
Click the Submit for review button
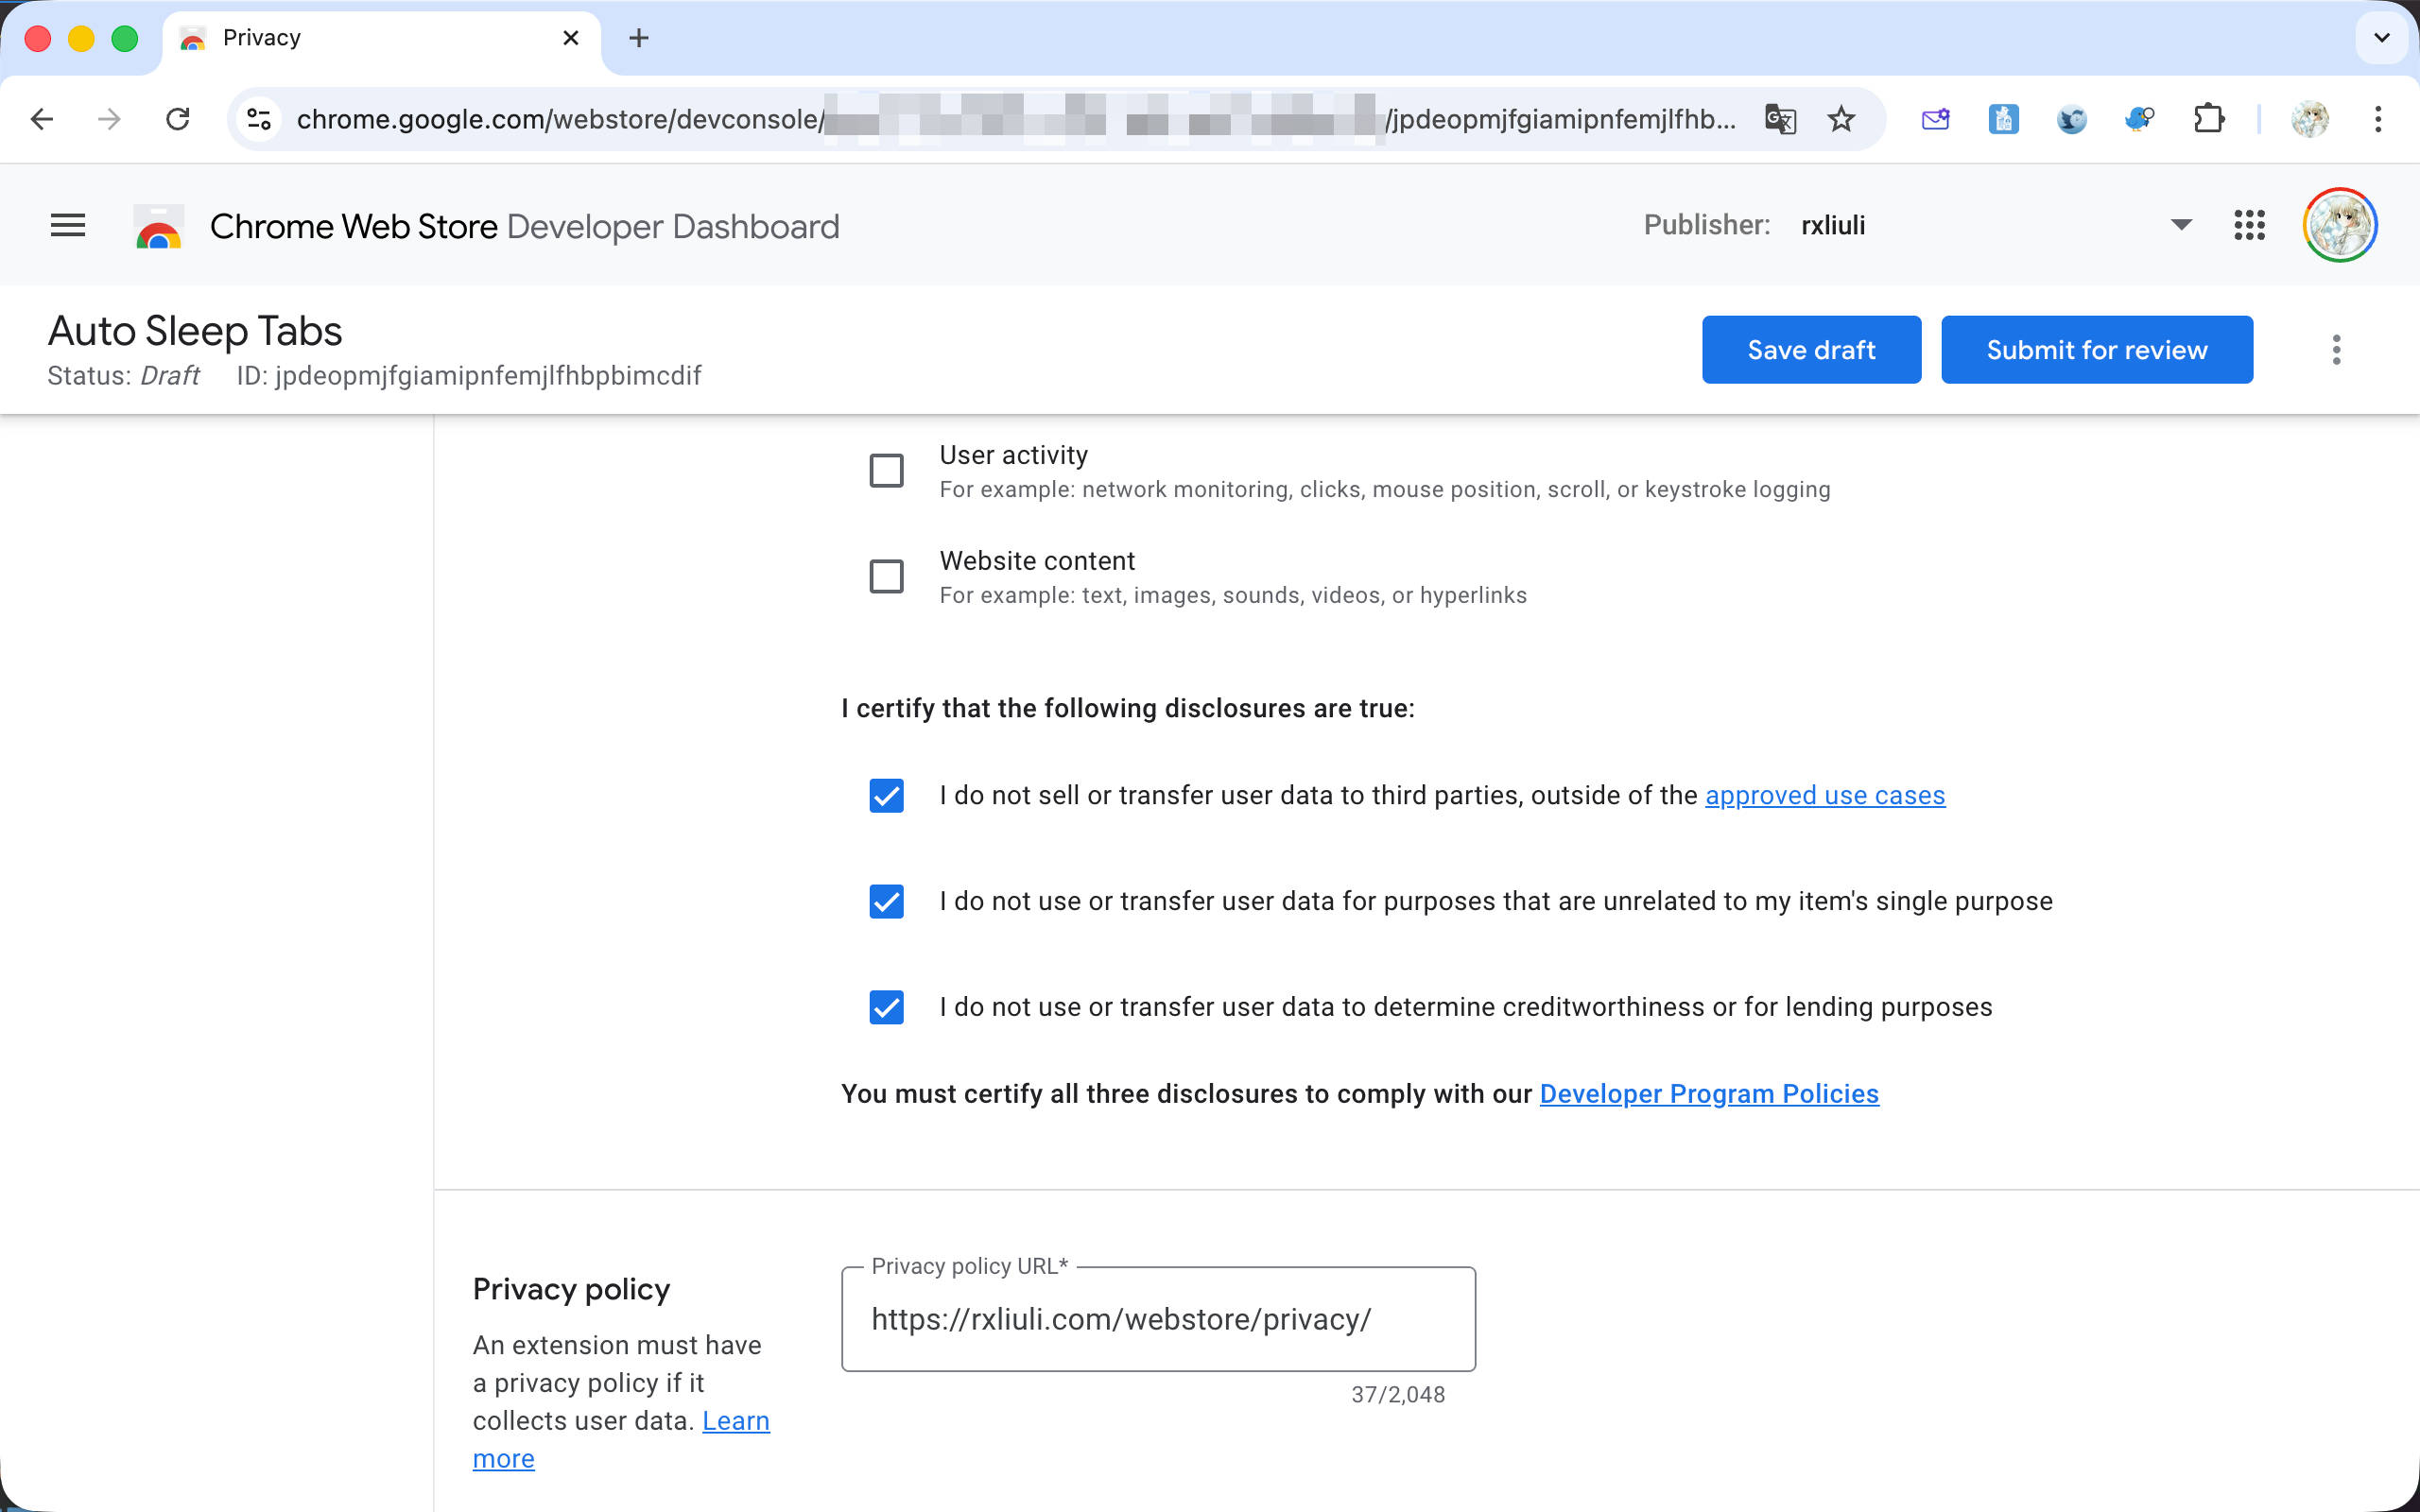pyautogui.click(x=2096, y=350)
